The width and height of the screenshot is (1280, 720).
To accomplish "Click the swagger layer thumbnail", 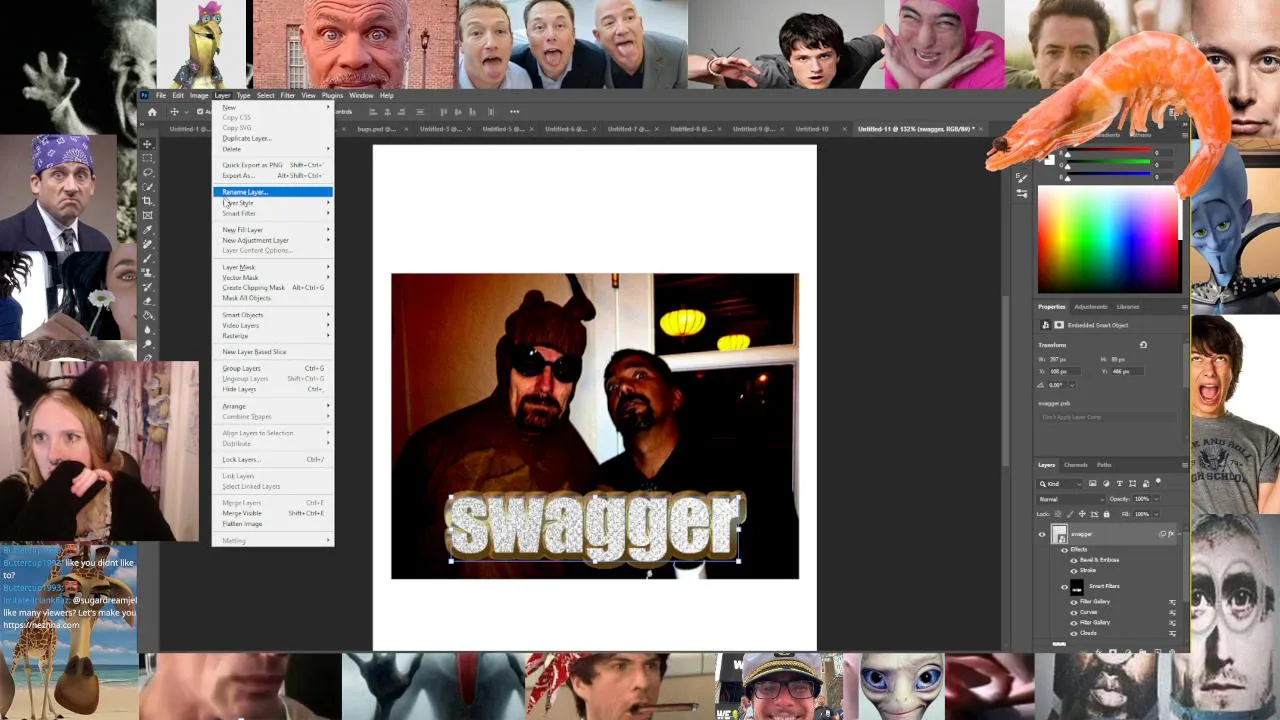I will click(x=1059, y=534).
